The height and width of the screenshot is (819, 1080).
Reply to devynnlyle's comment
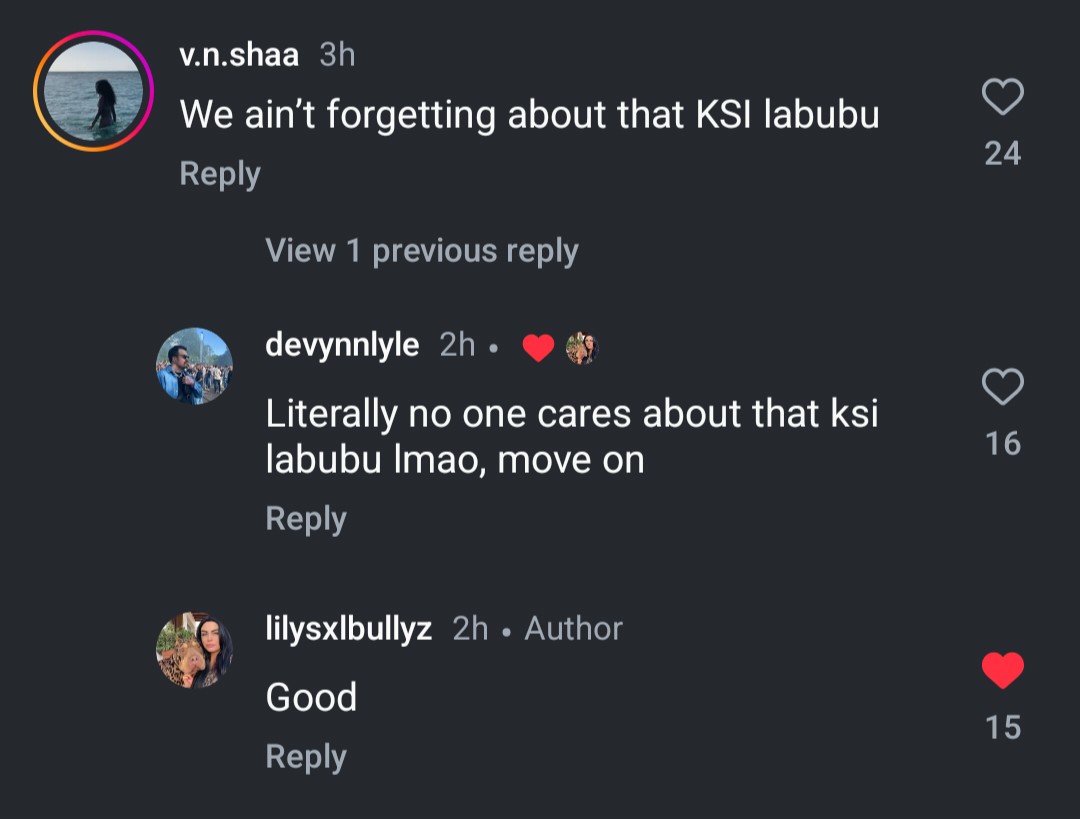(305, 518)
